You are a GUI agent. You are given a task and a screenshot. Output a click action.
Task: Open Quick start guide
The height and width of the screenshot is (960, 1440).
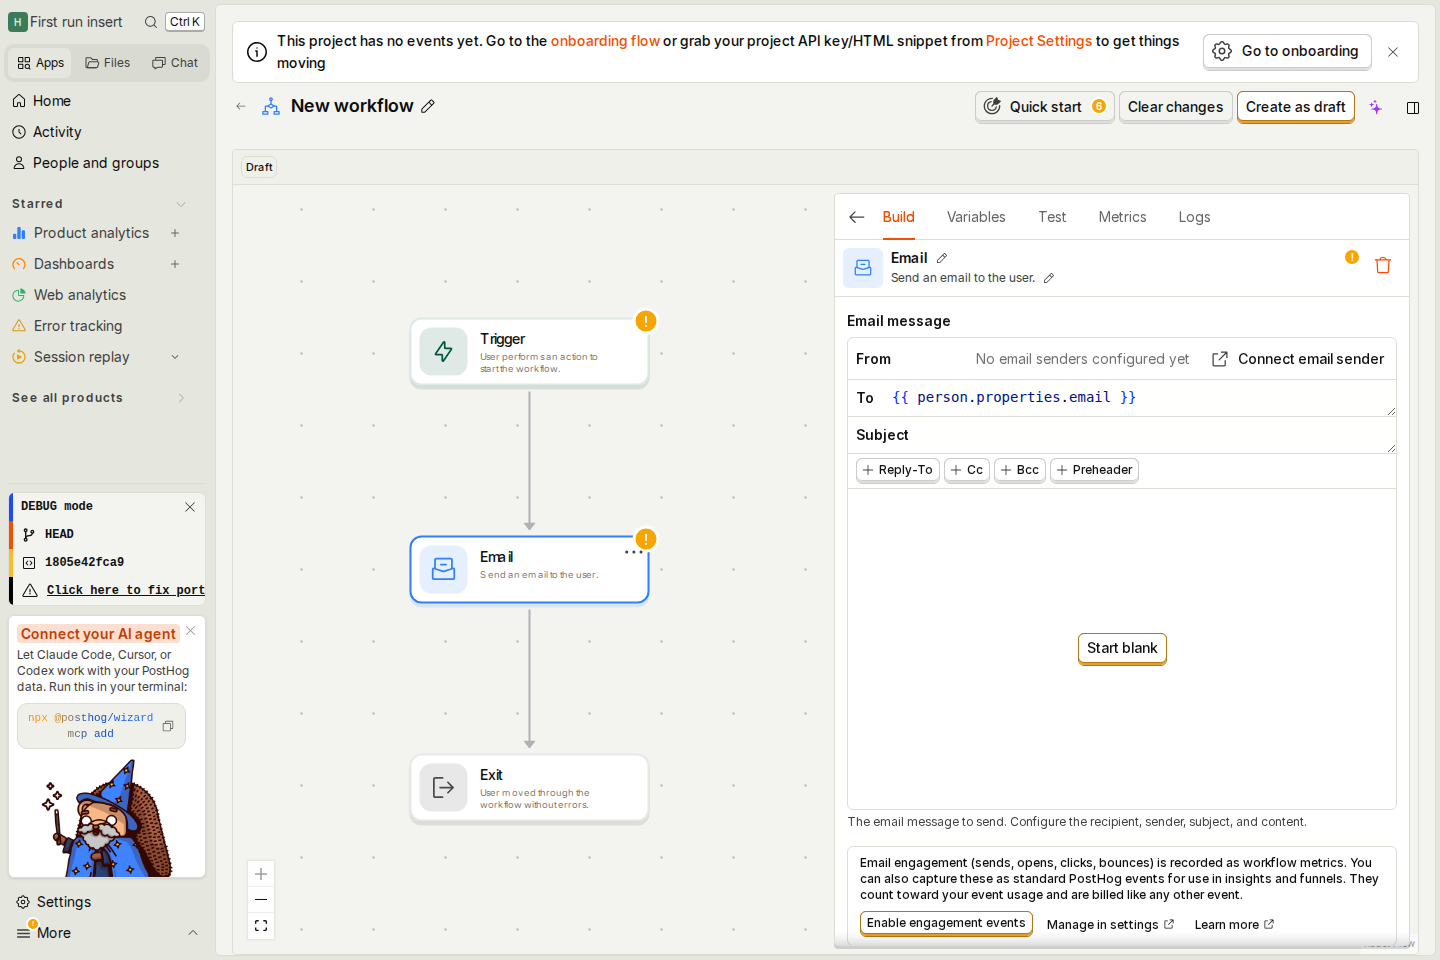click(1045, 107)
